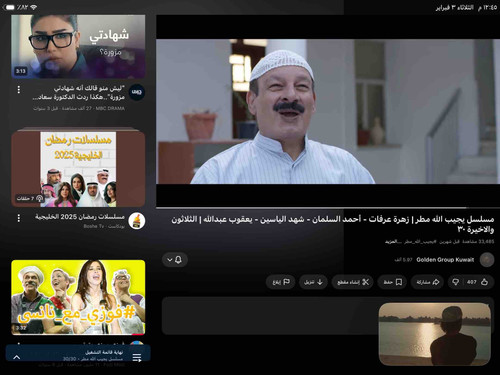The image size is (500, 375).
Task: Open notification bell dropdown for channel
Action: click(175, 260)
